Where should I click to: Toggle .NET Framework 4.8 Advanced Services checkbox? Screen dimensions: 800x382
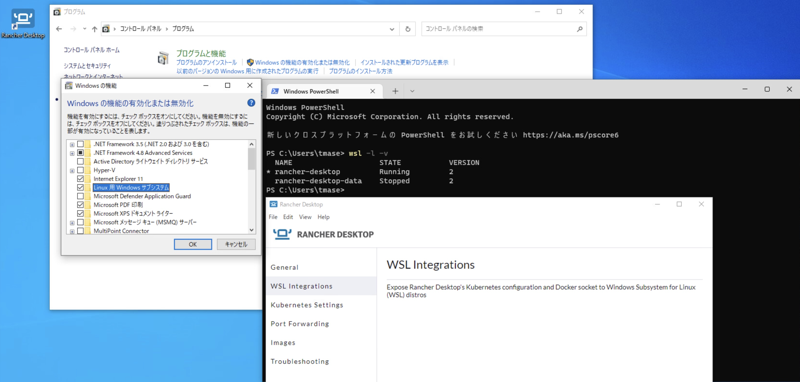(81, 153)
